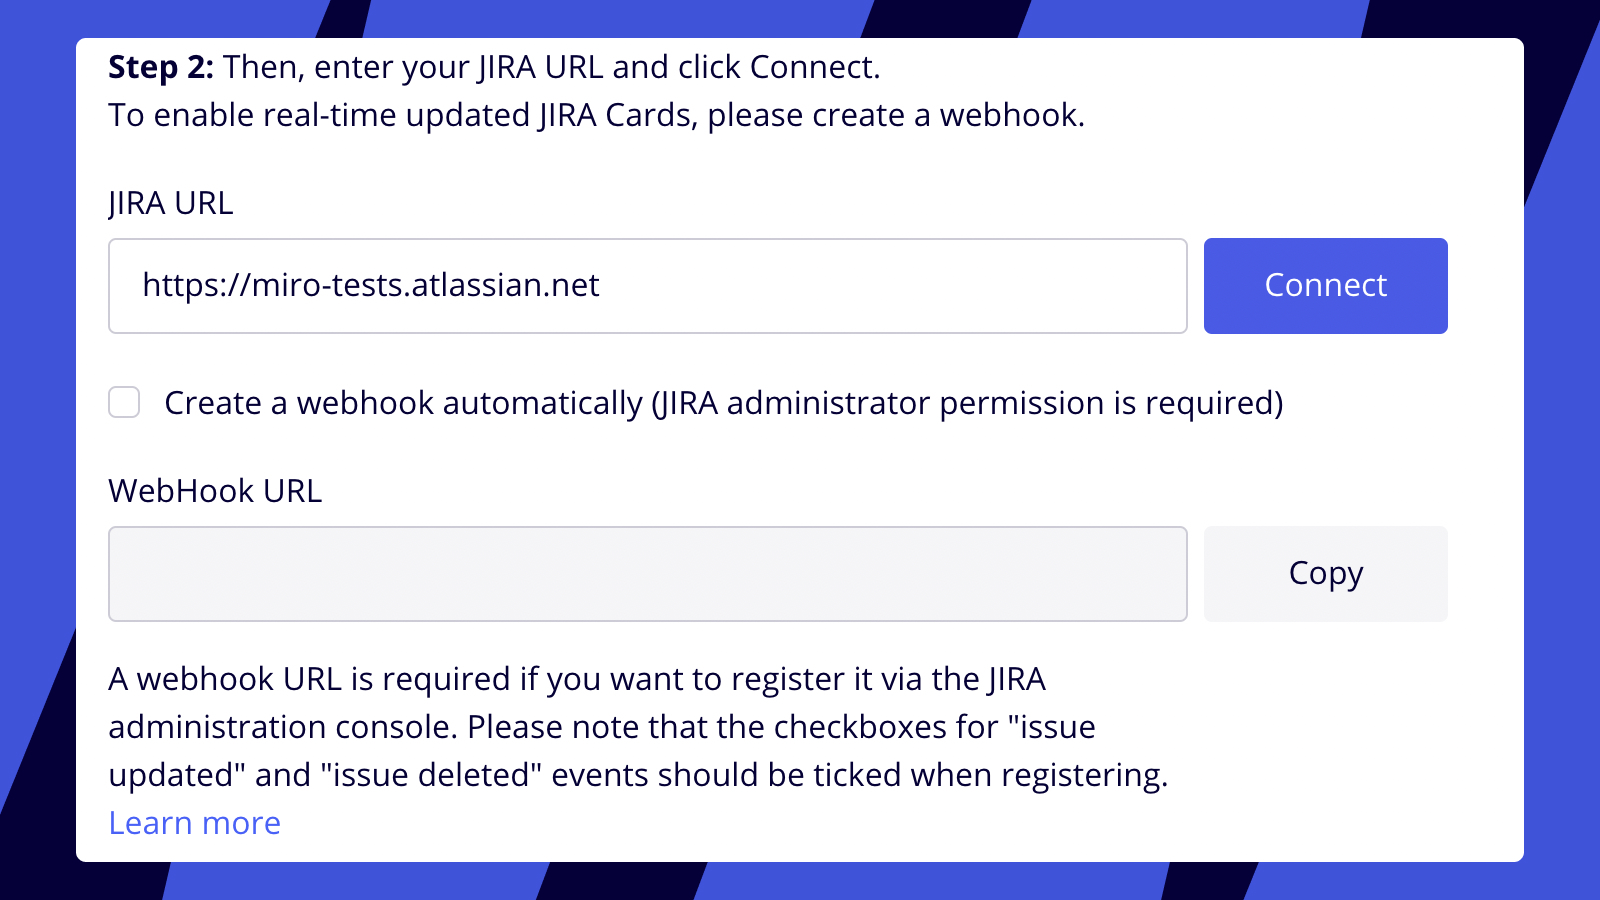Click the bold "Step 2:" heading
Viewport: 1600px width, 900px height.
(x=160, y=67)
